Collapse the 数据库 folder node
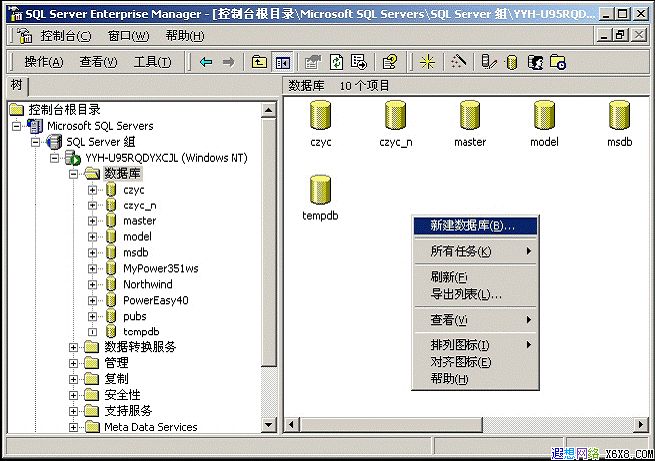 74,174
